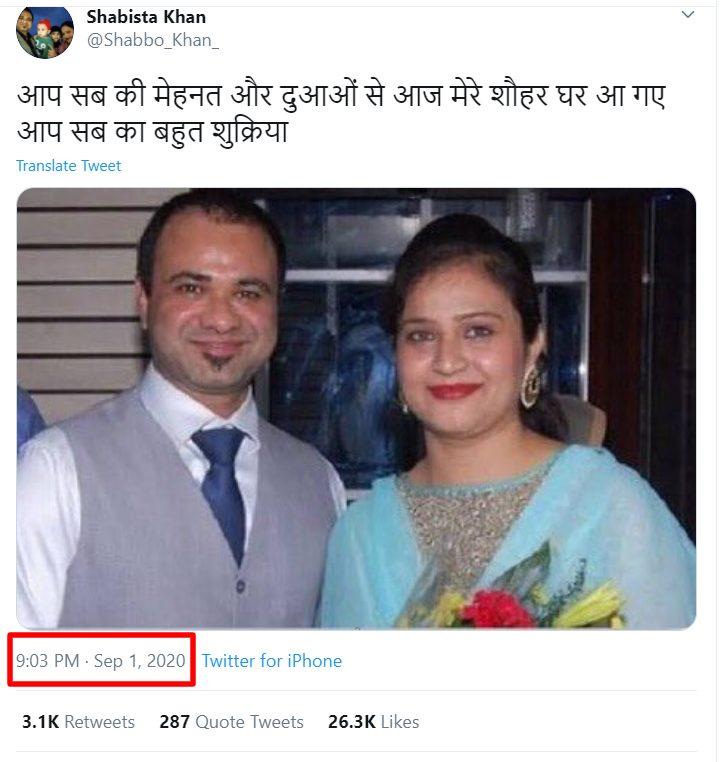
Task: Click the Translate Tweet link
Action: [x=68, y=166]
